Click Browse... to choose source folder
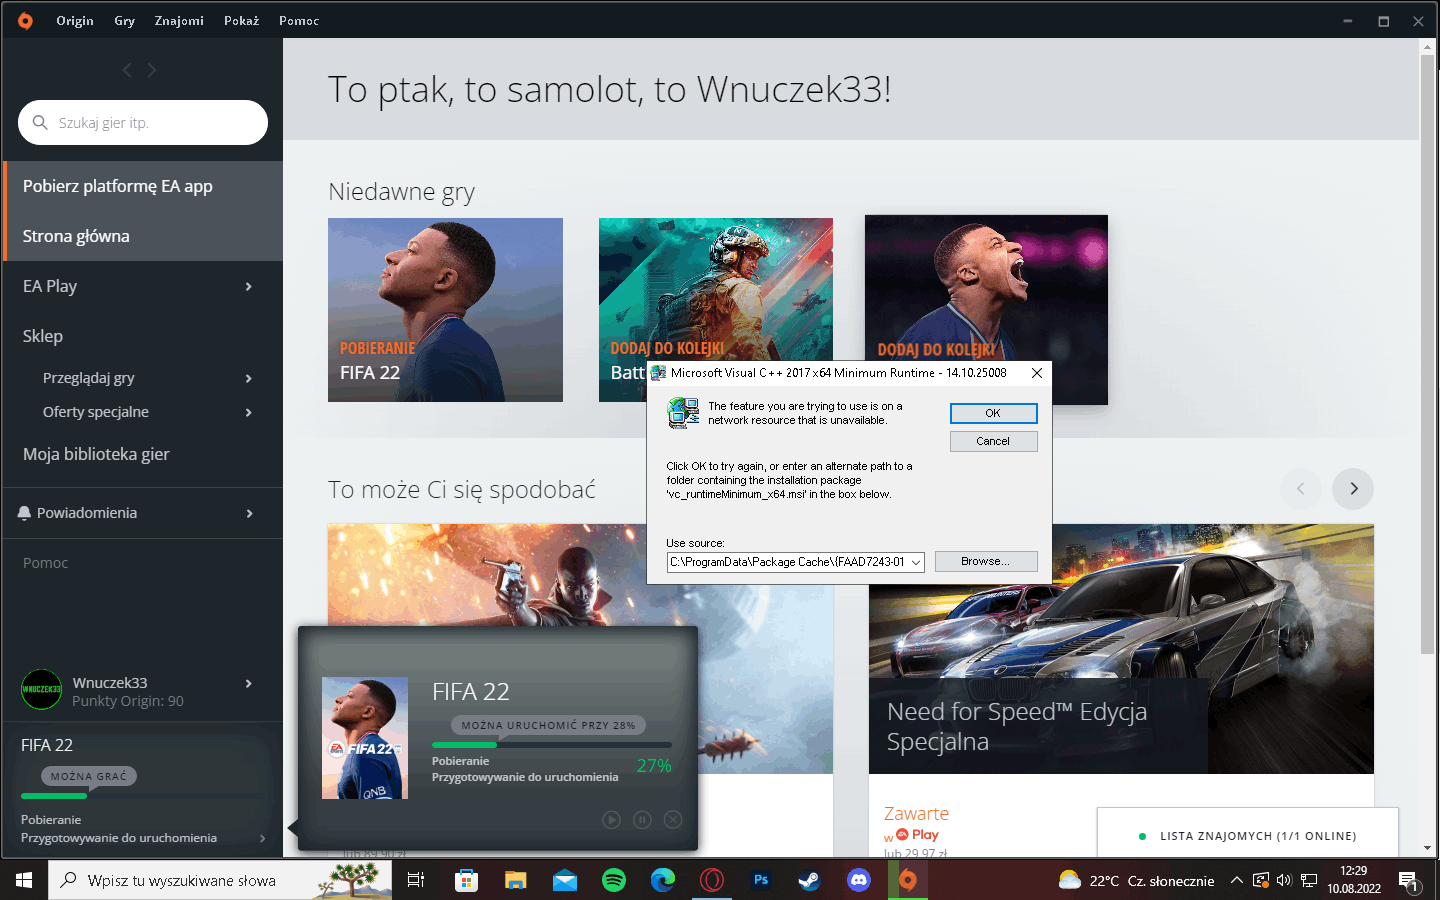The image size is (1440, 900). point(986,561)
